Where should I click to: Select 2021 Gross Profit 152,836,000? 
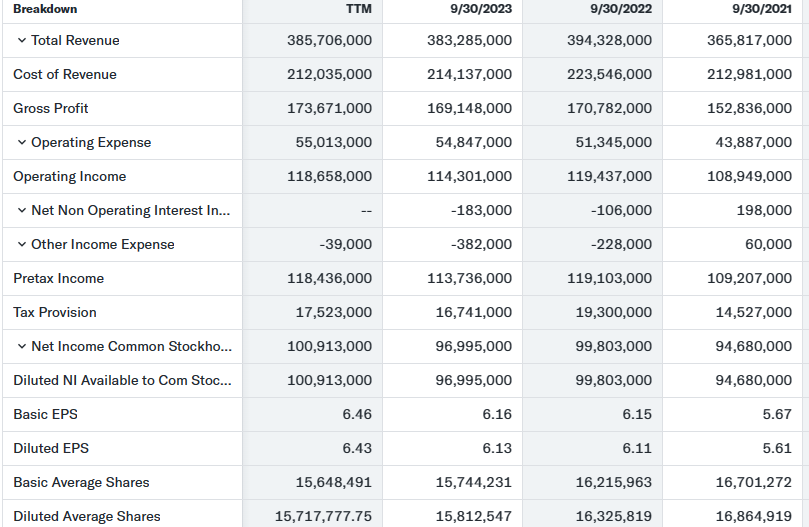(750, 108)
